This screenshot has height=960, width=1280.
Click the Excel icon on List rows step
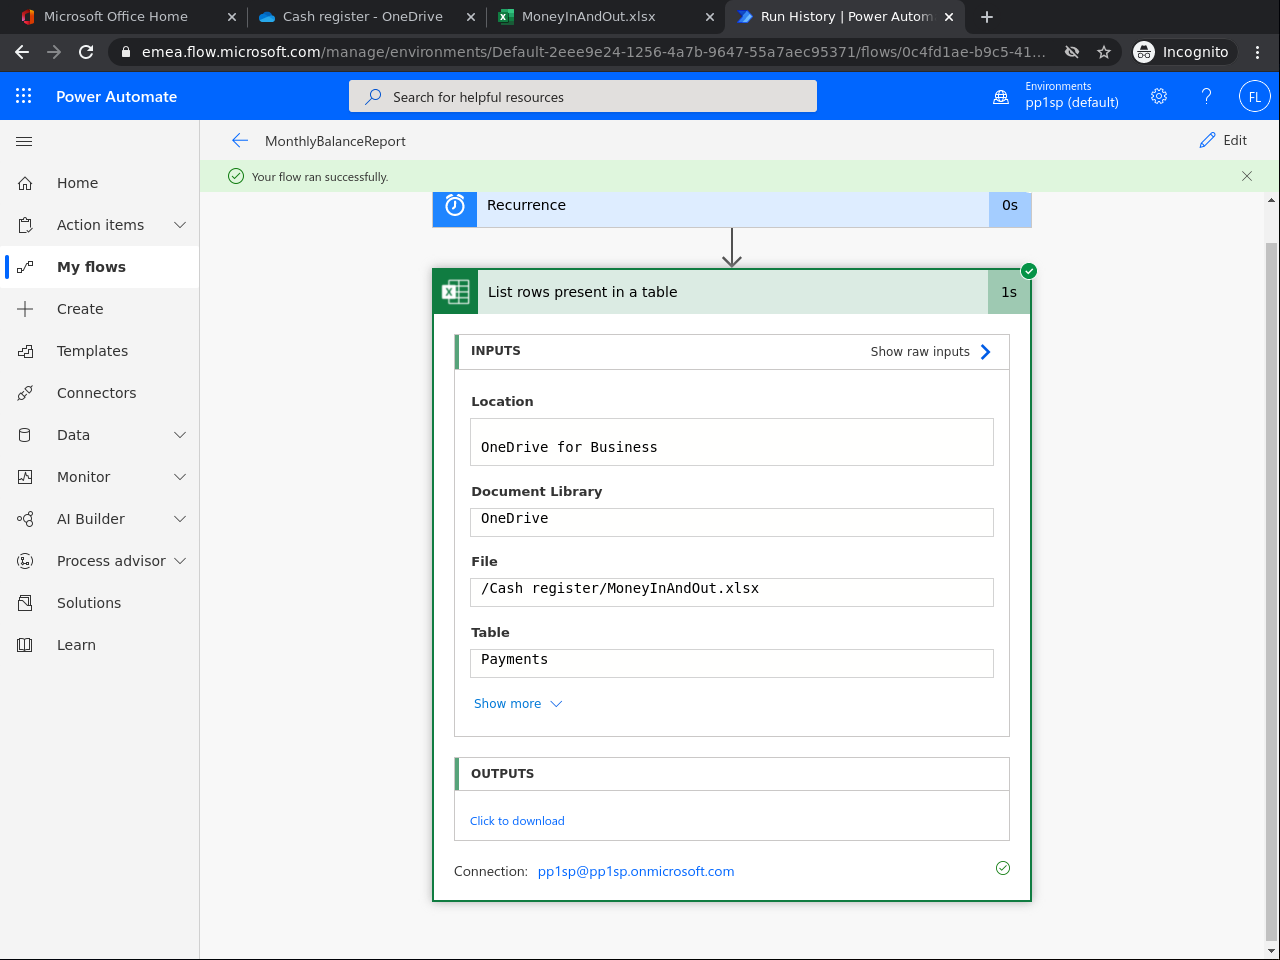click(456, 292)
